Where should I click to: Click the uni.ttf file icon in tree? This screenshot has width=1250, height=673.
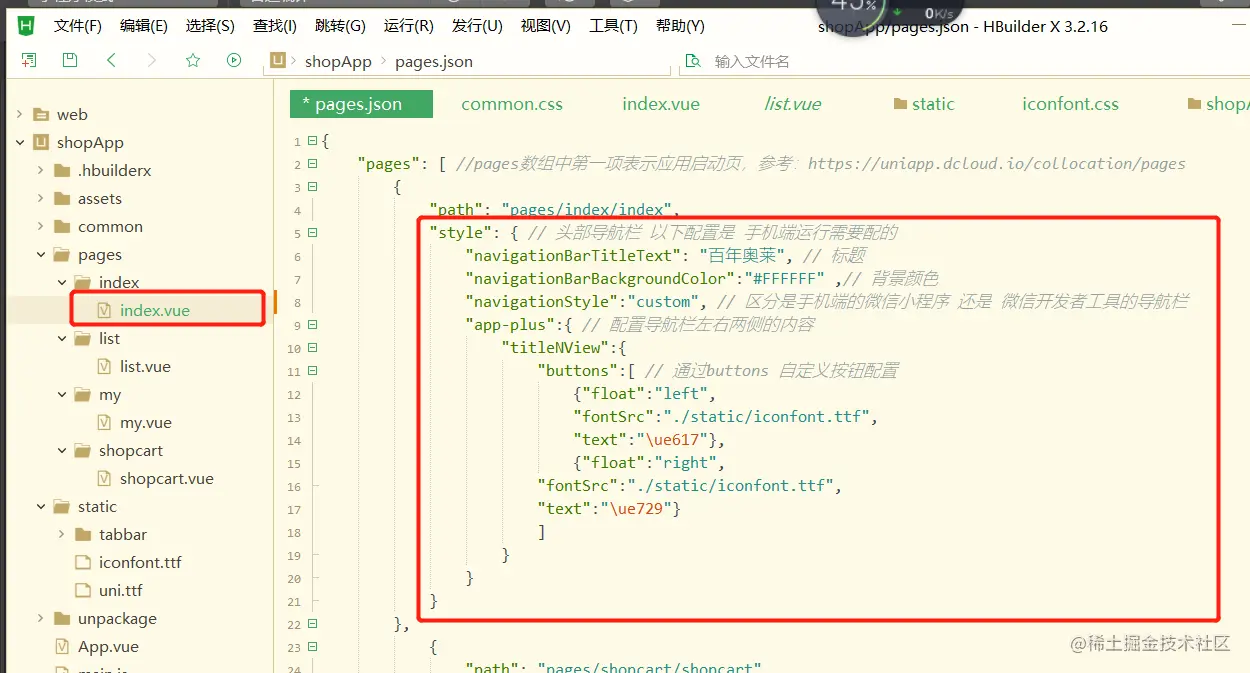(83, 590)
